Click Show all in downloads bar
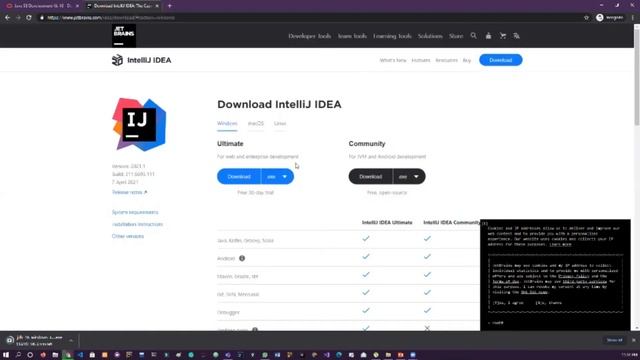This screenshot has width=640, height=360. [614, 340]
